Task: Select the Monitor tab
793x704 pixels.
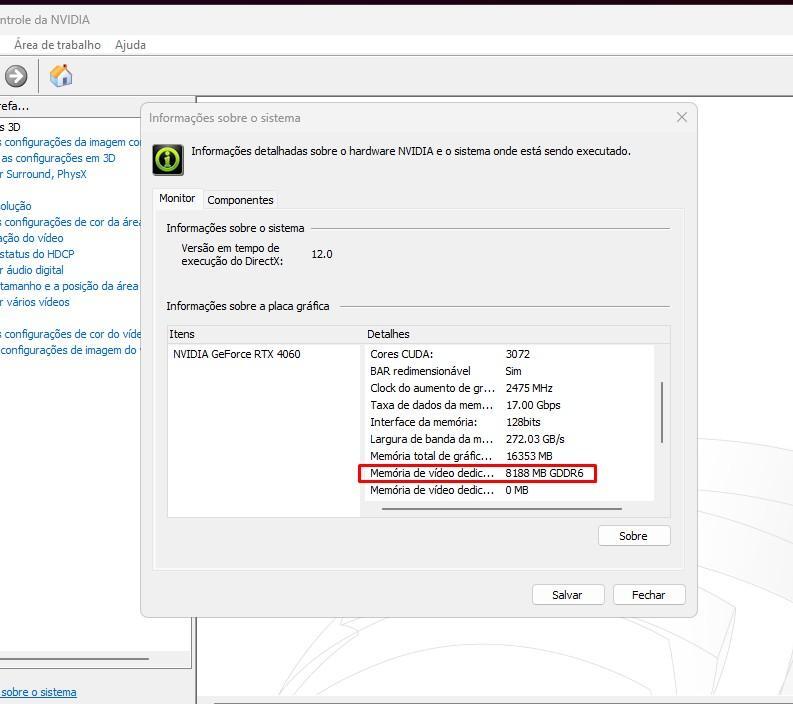Action: click(177, 198)
